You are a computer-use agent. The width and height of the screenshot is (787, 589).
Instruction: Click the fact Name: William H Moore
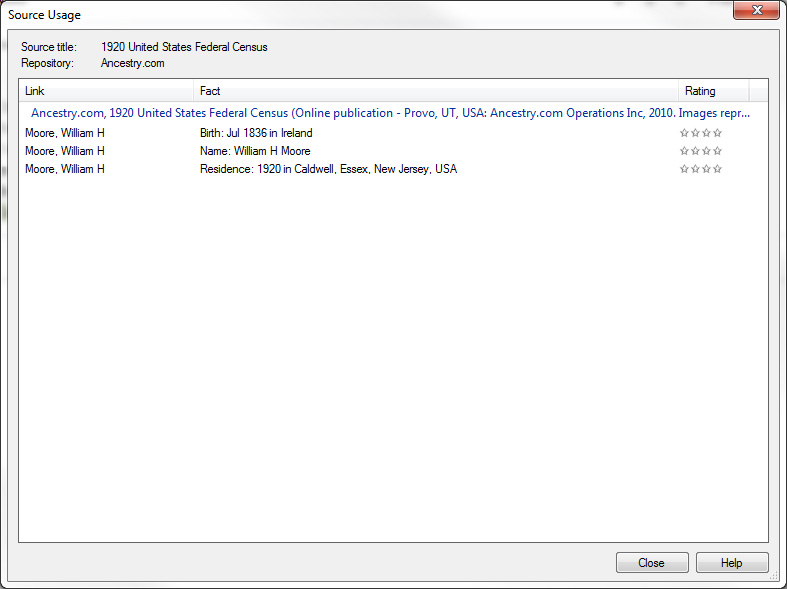pyautogui.click(x=255, y=151)
